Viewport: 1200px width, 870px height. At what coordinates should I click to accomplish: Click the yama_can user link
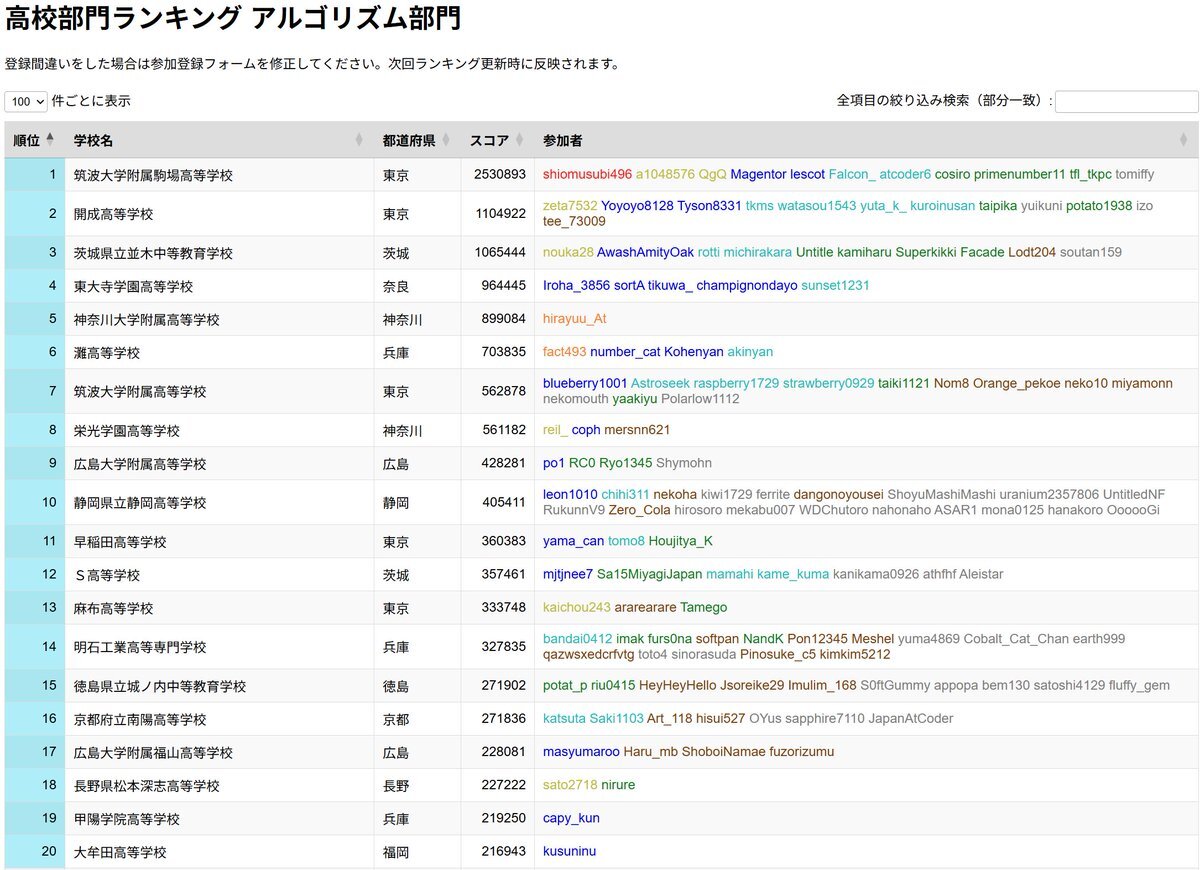click(x=573, y=540)
